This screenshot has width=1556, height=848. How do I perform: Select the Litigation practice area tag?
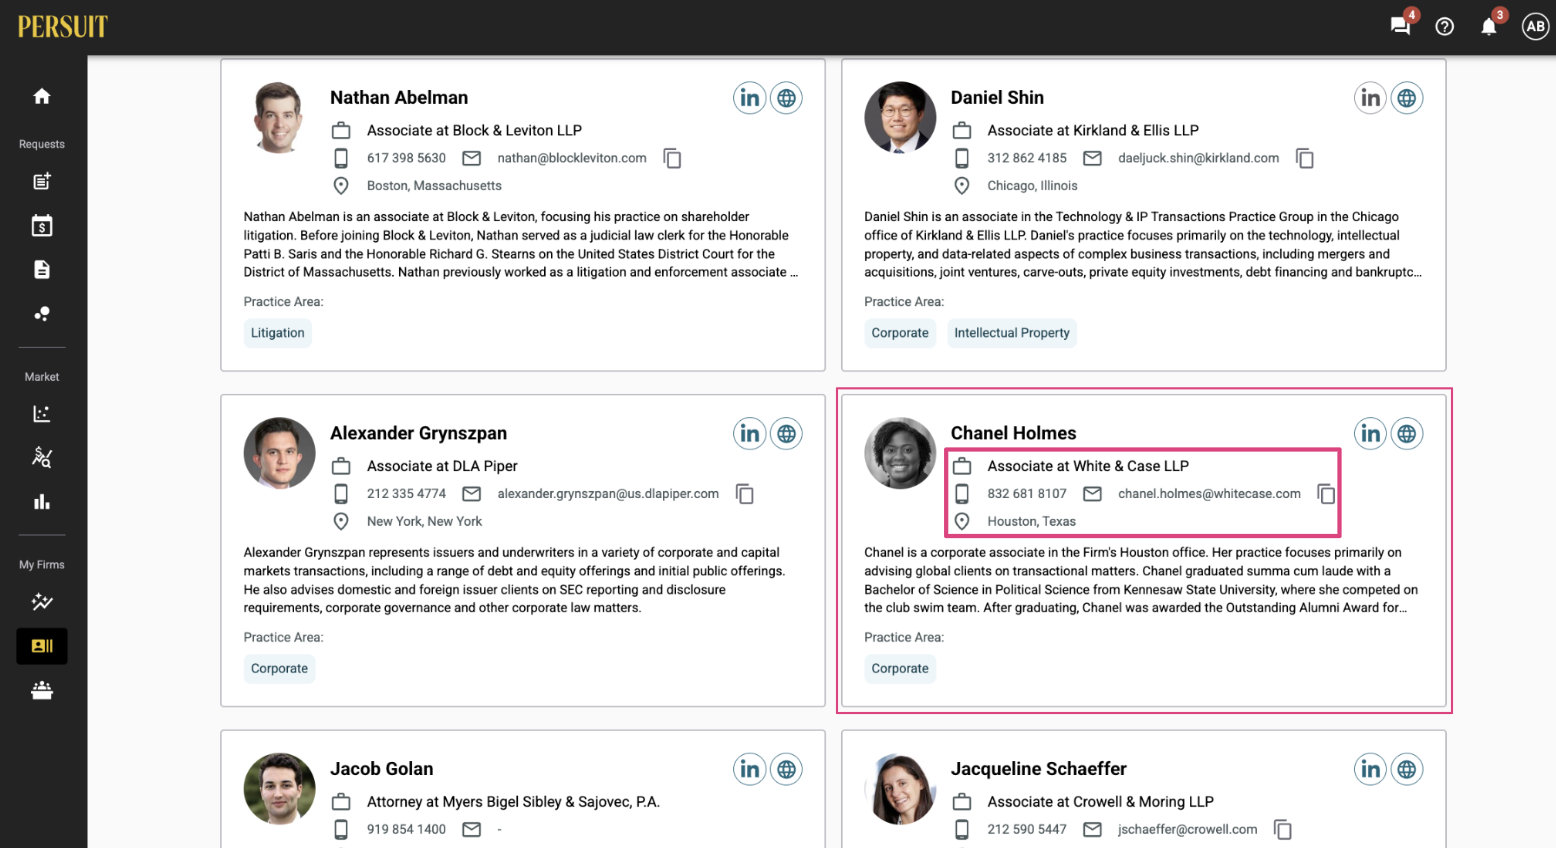[278, 333]
